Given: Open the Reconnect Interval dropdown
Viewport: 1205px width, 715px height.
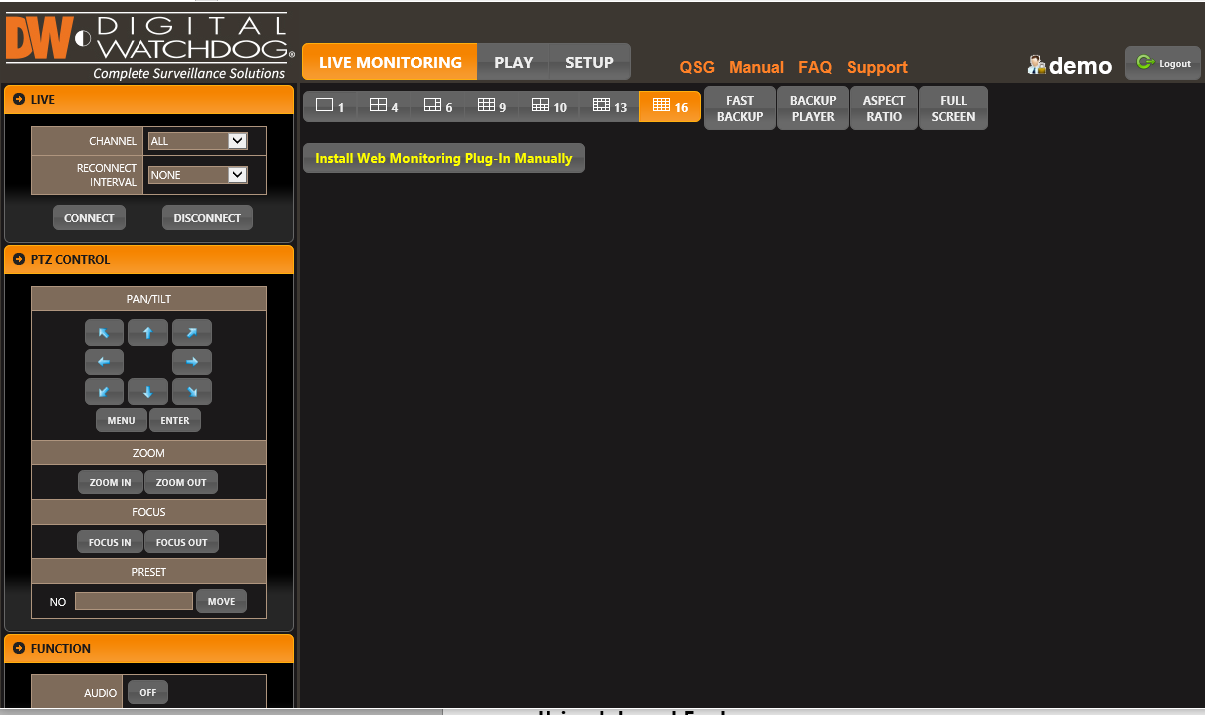Looking at the screenshot, I should point(197,175).
